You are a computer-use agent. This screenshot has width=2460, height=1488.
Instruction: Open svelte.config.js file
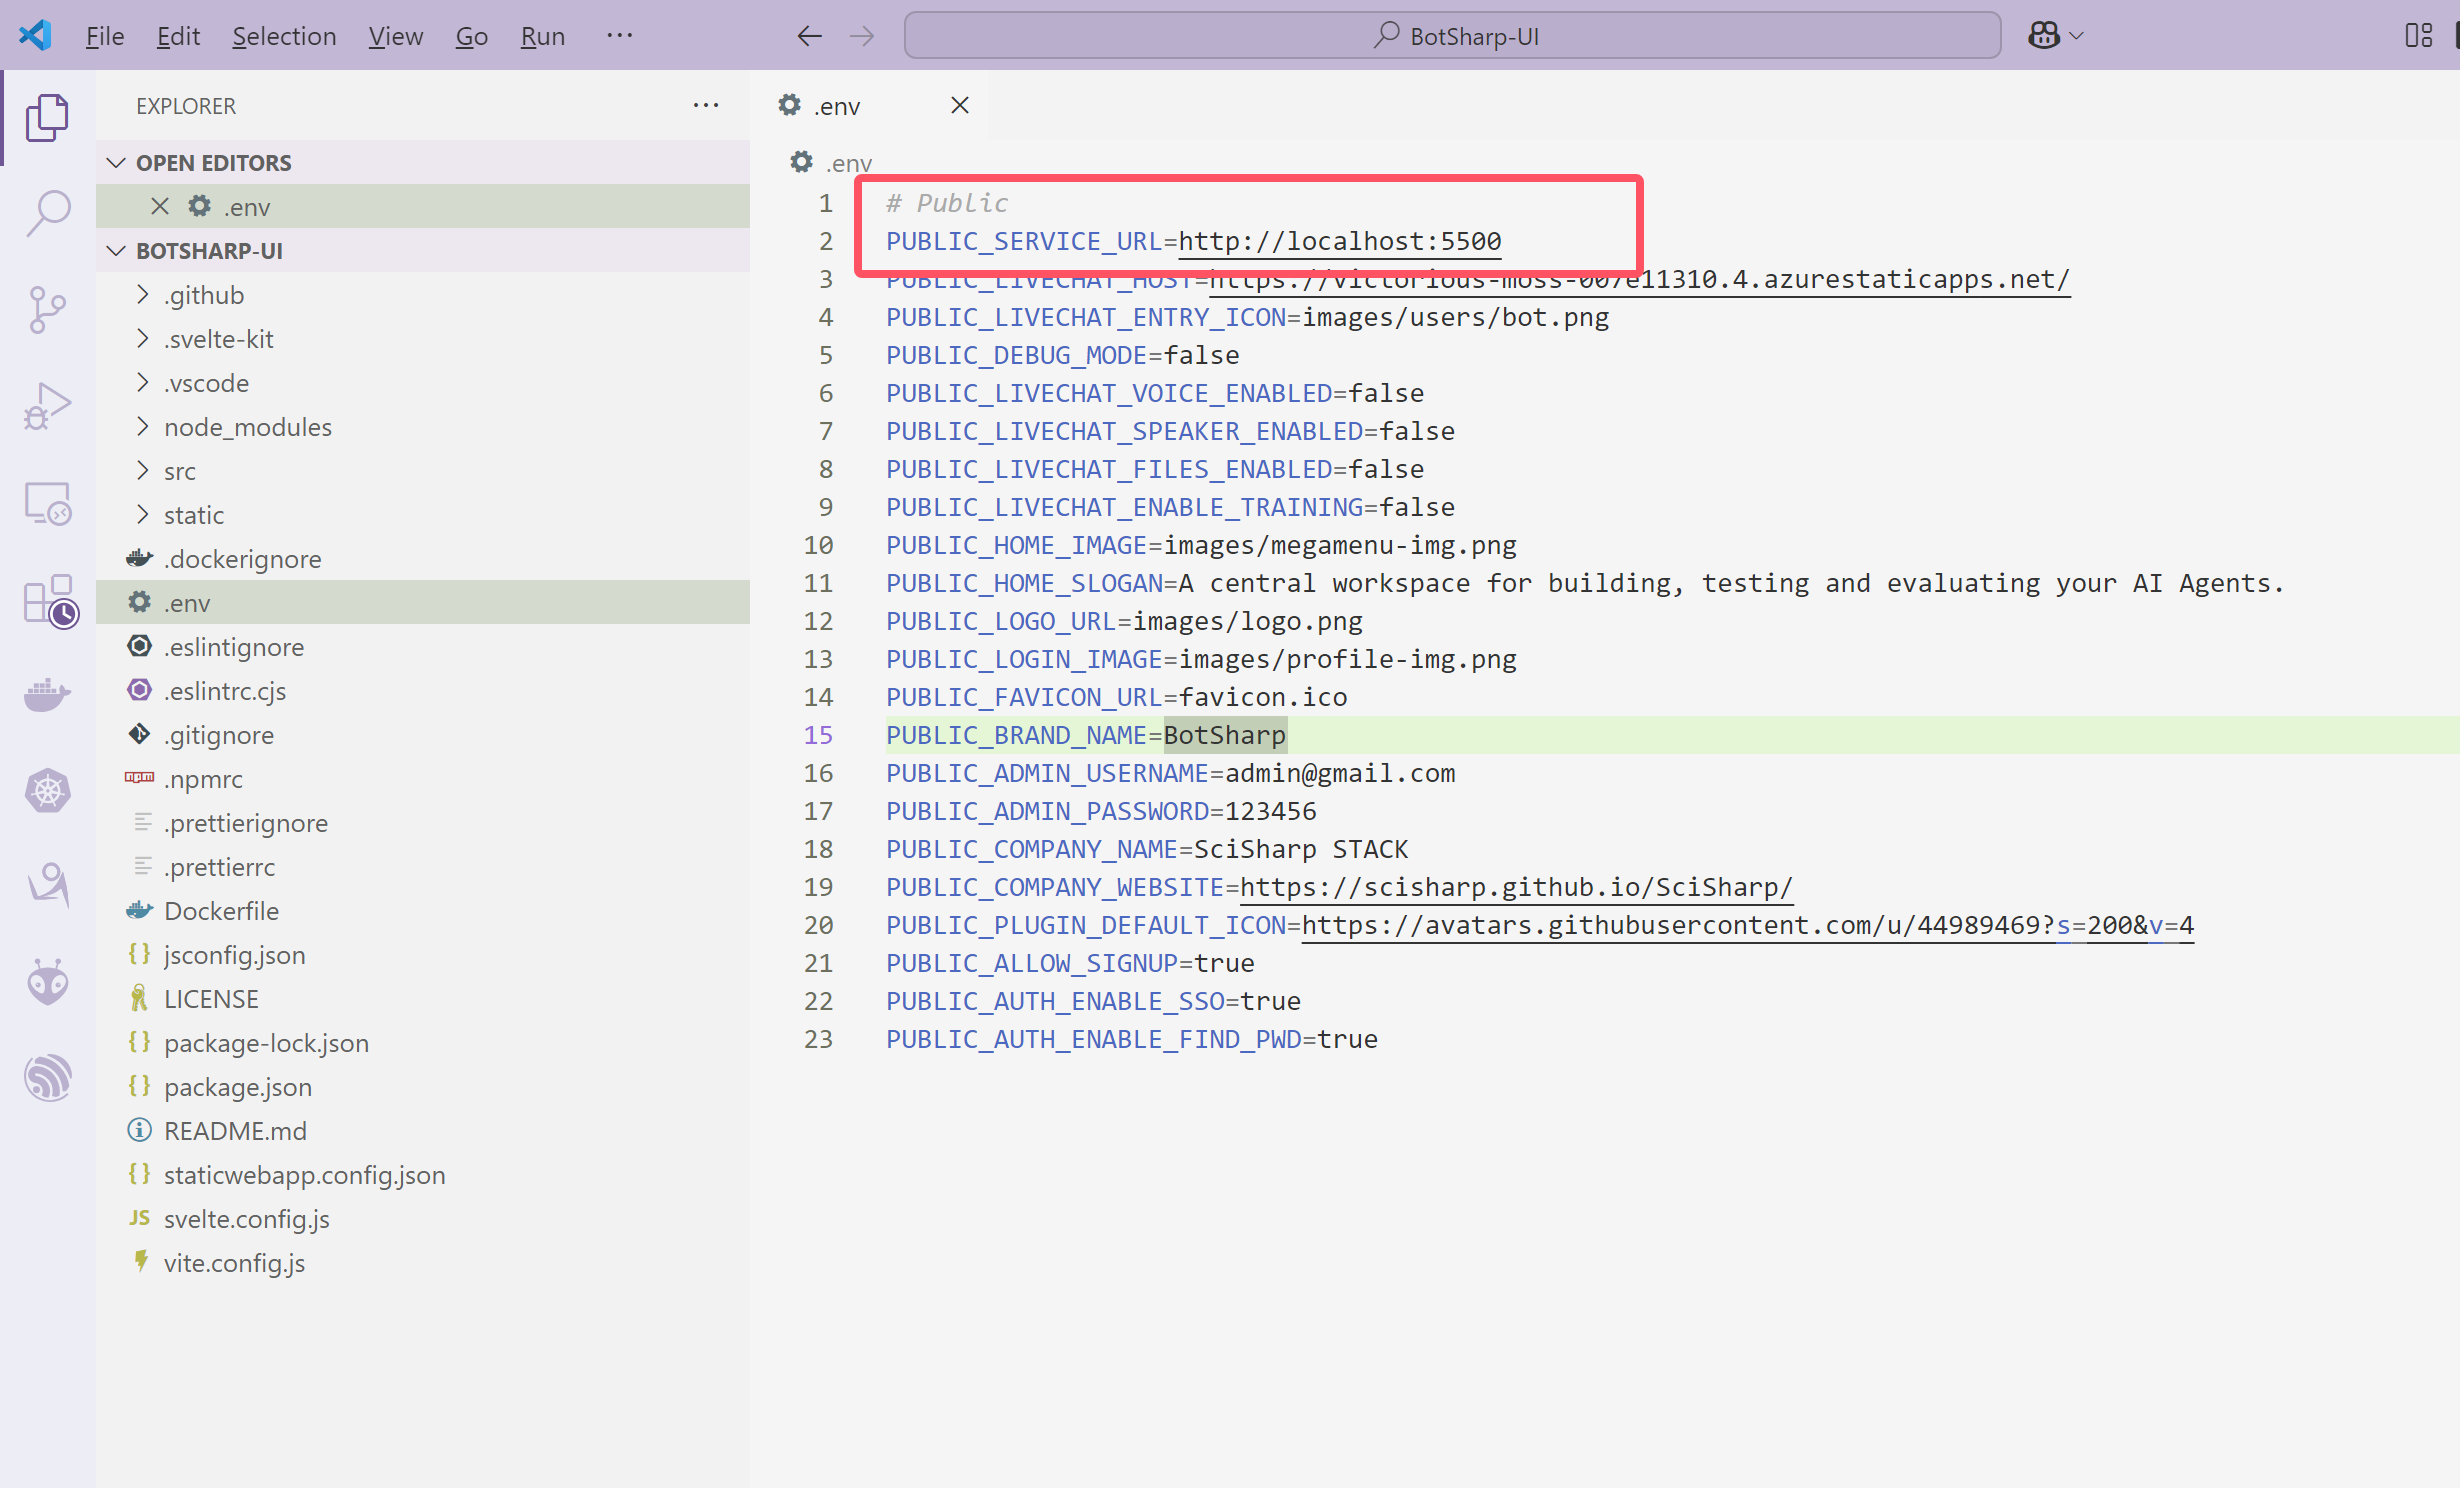pos(422,1218)
